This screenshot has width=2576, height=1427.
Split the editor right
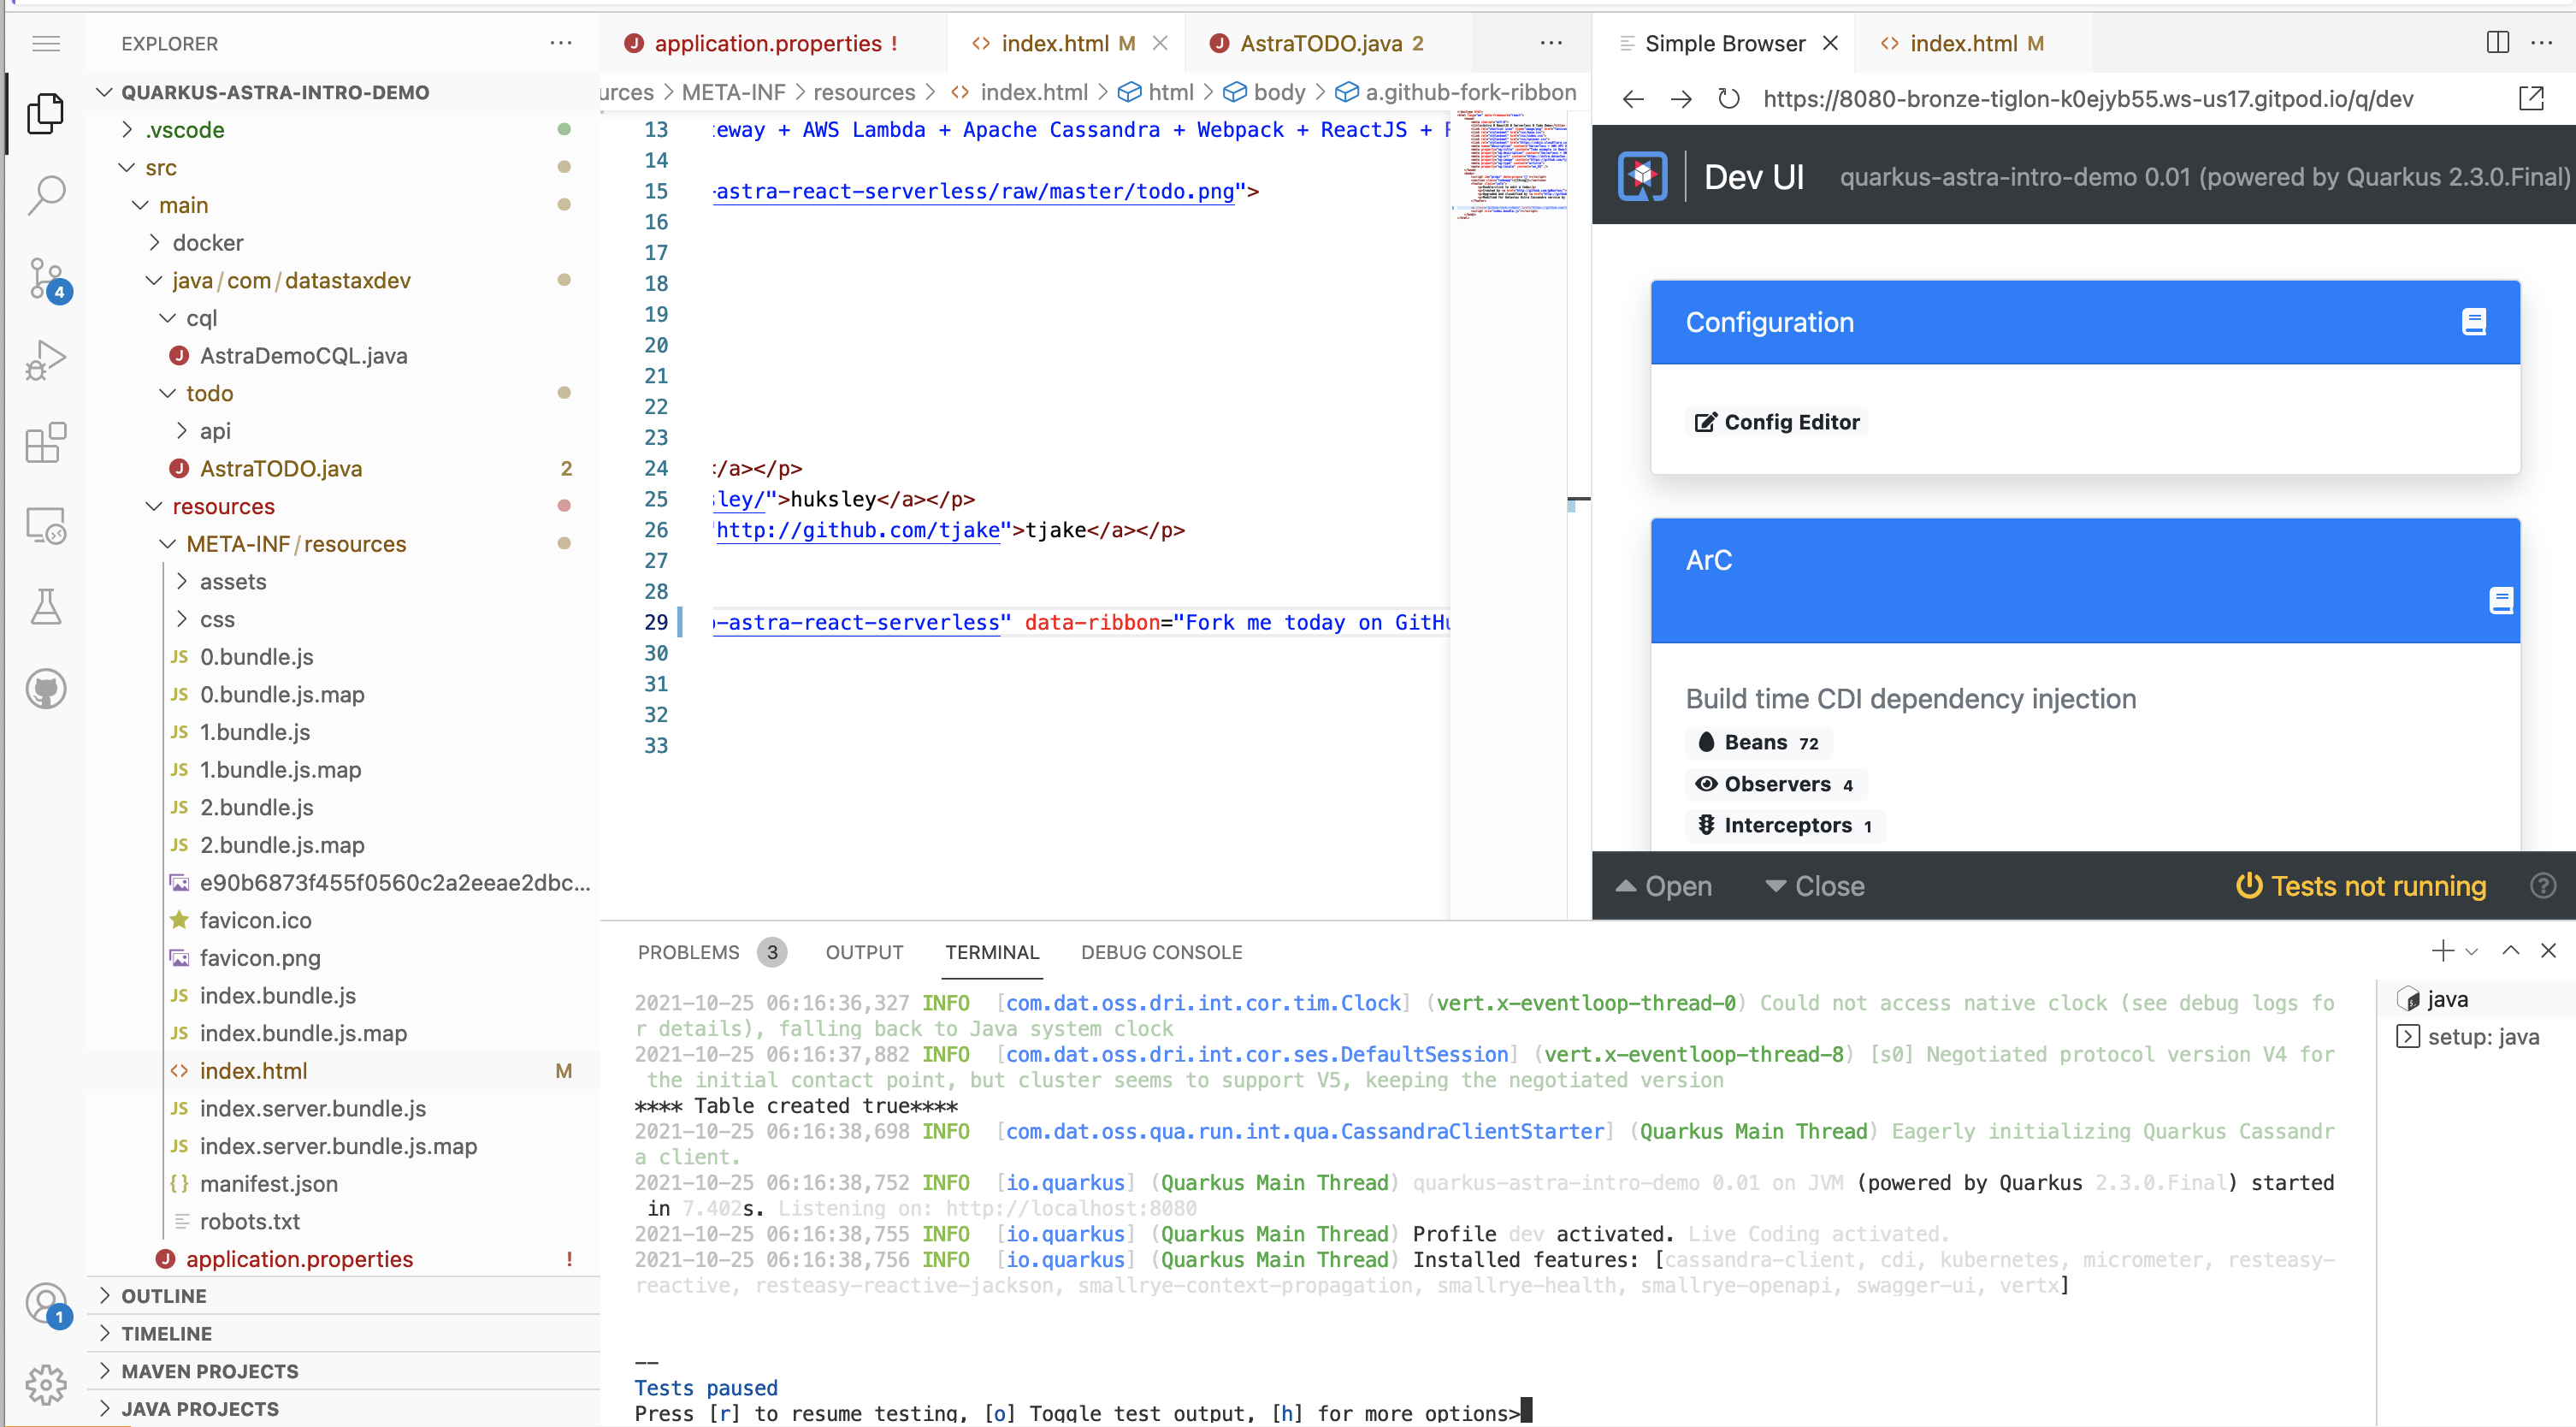[x=2497, y=43]
